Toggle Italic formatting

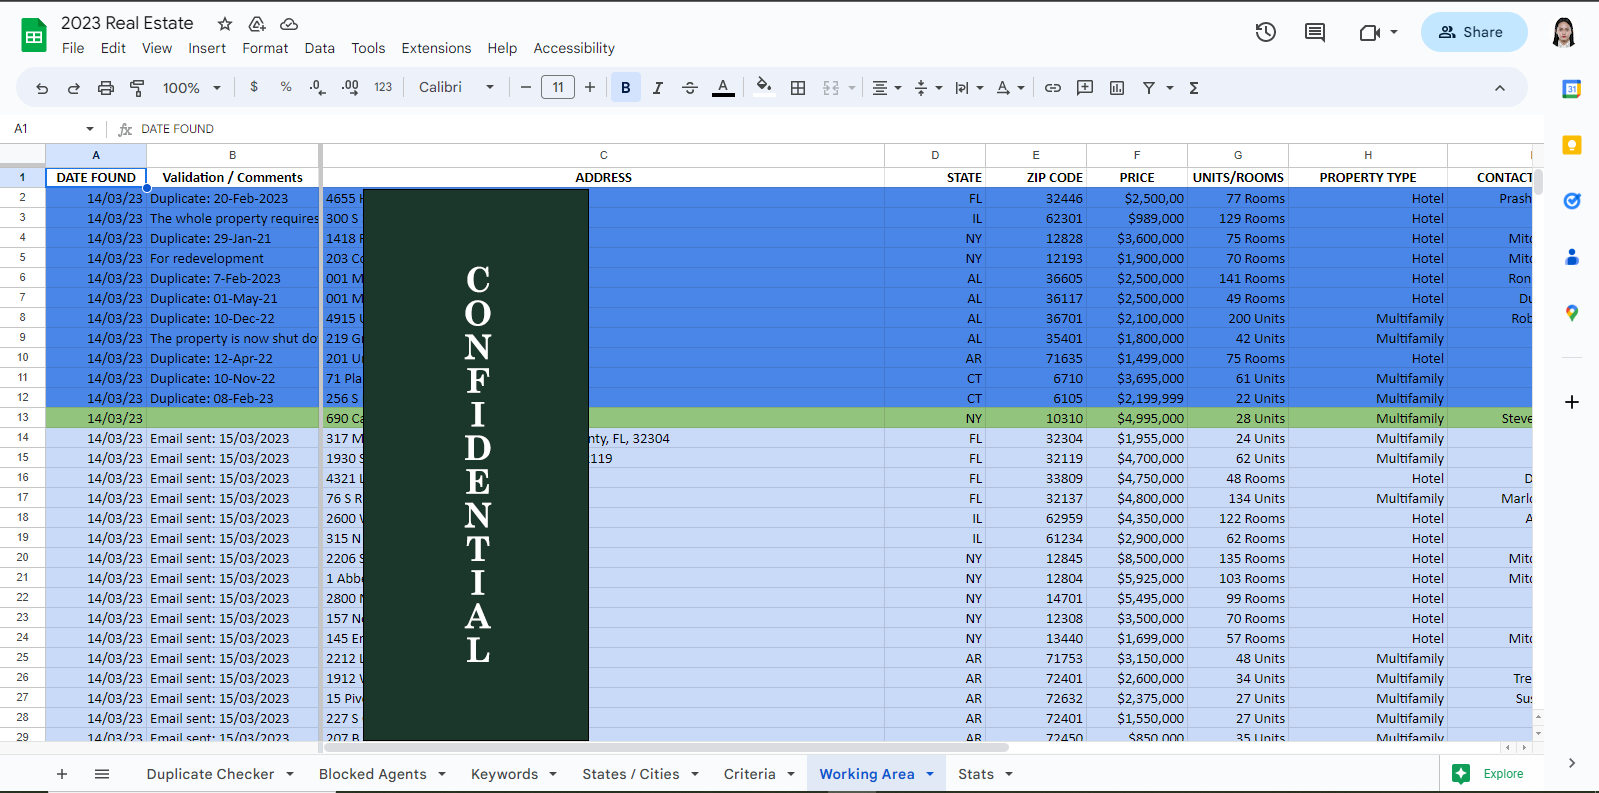tap(658, 88)
